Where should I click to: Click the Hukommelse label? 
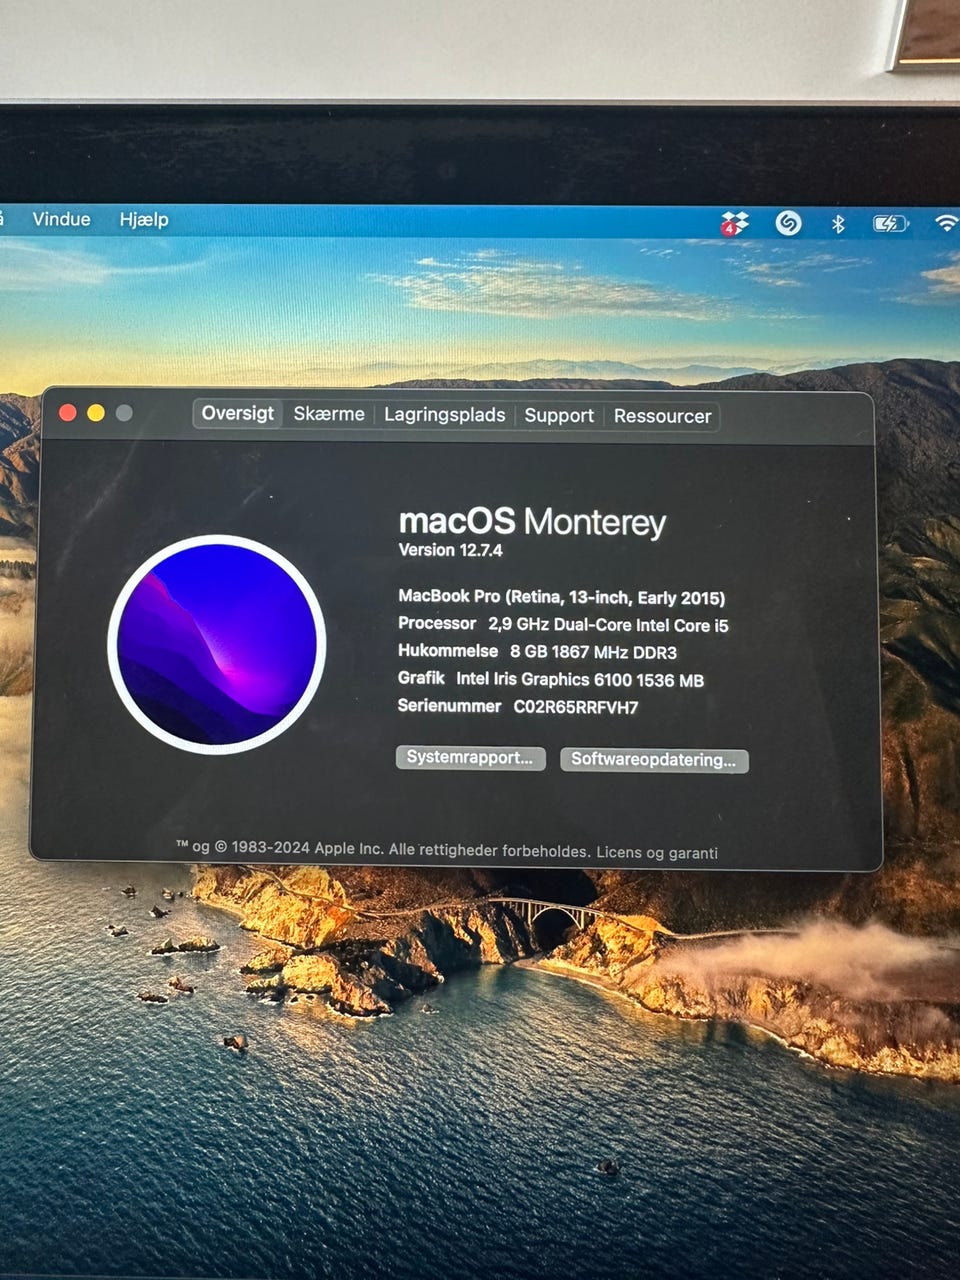[448, 651]
